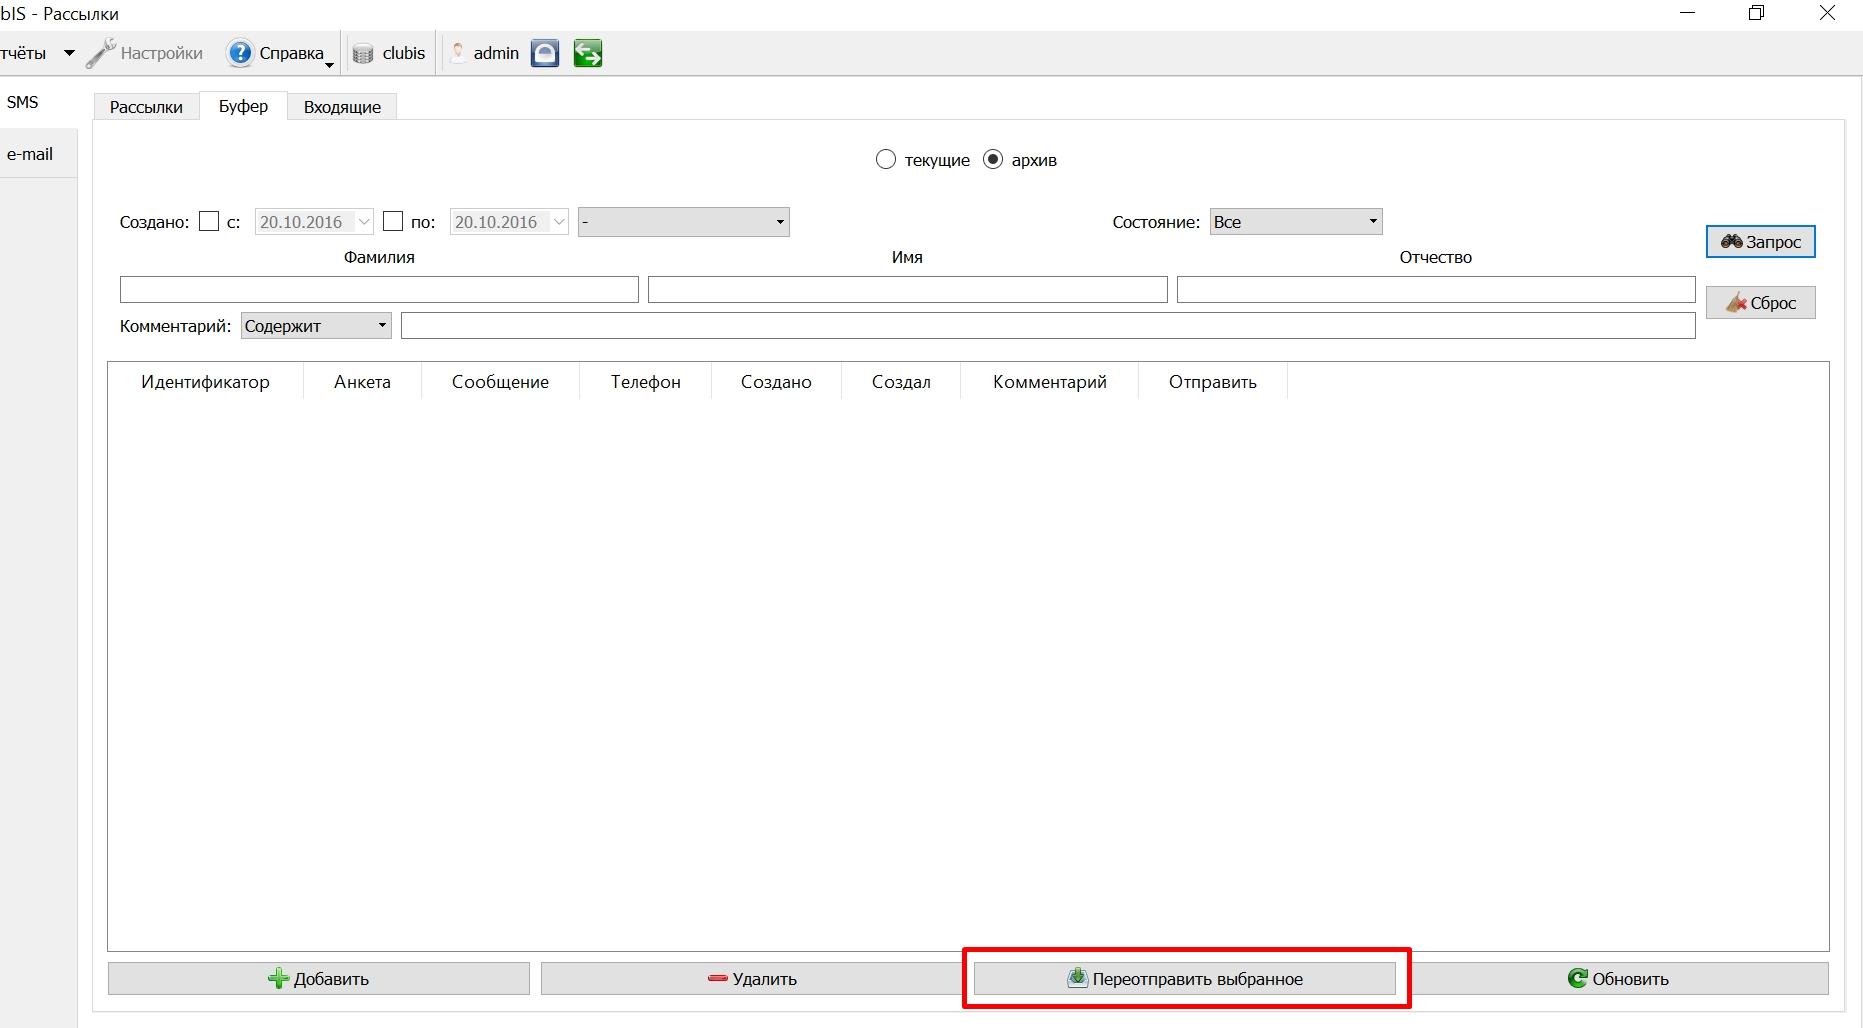Select the текущие radio button
Image resolution: width=1863 pixels, height=1028 pixels.
(x=886, y=160)
